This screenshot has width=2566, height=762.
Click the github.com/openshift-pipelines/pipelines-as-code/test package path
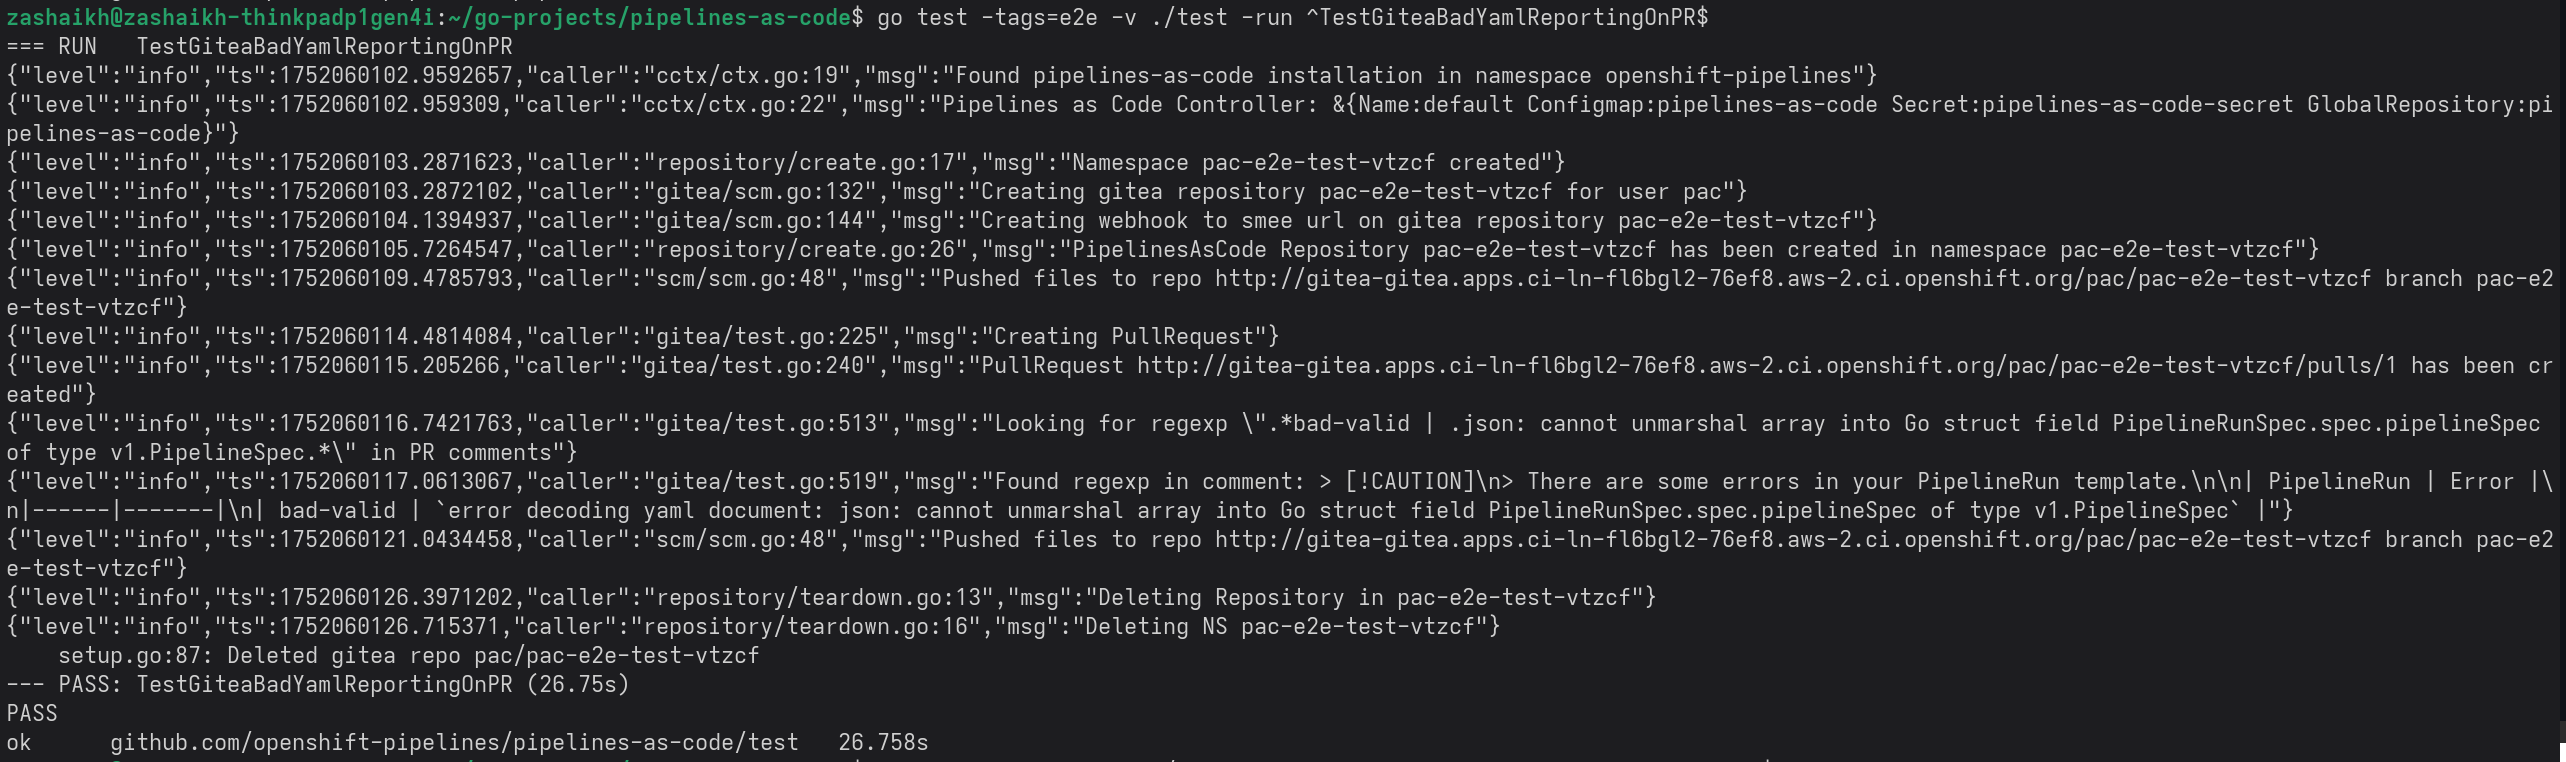(454, 743)
